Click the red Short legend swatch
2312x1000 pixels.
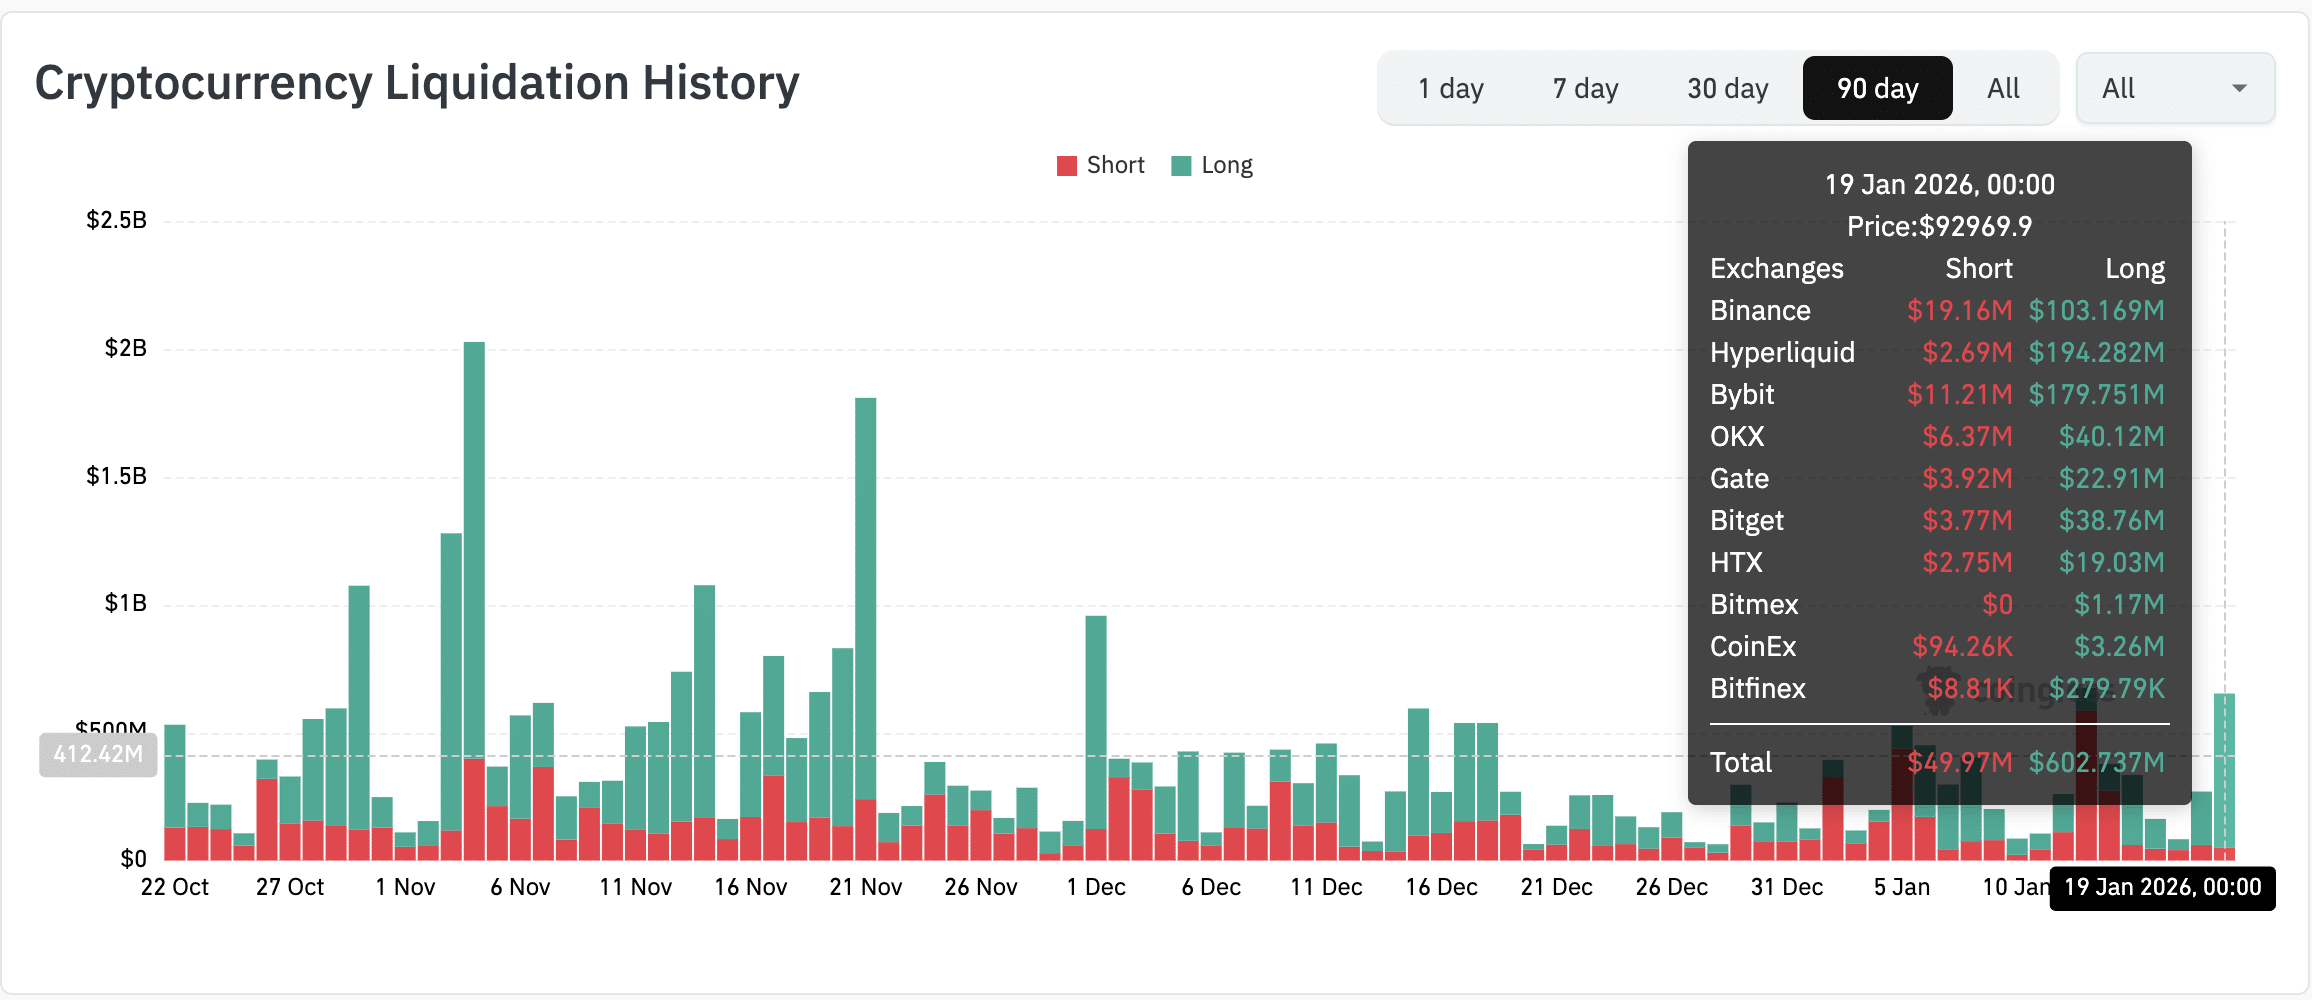1067,166
